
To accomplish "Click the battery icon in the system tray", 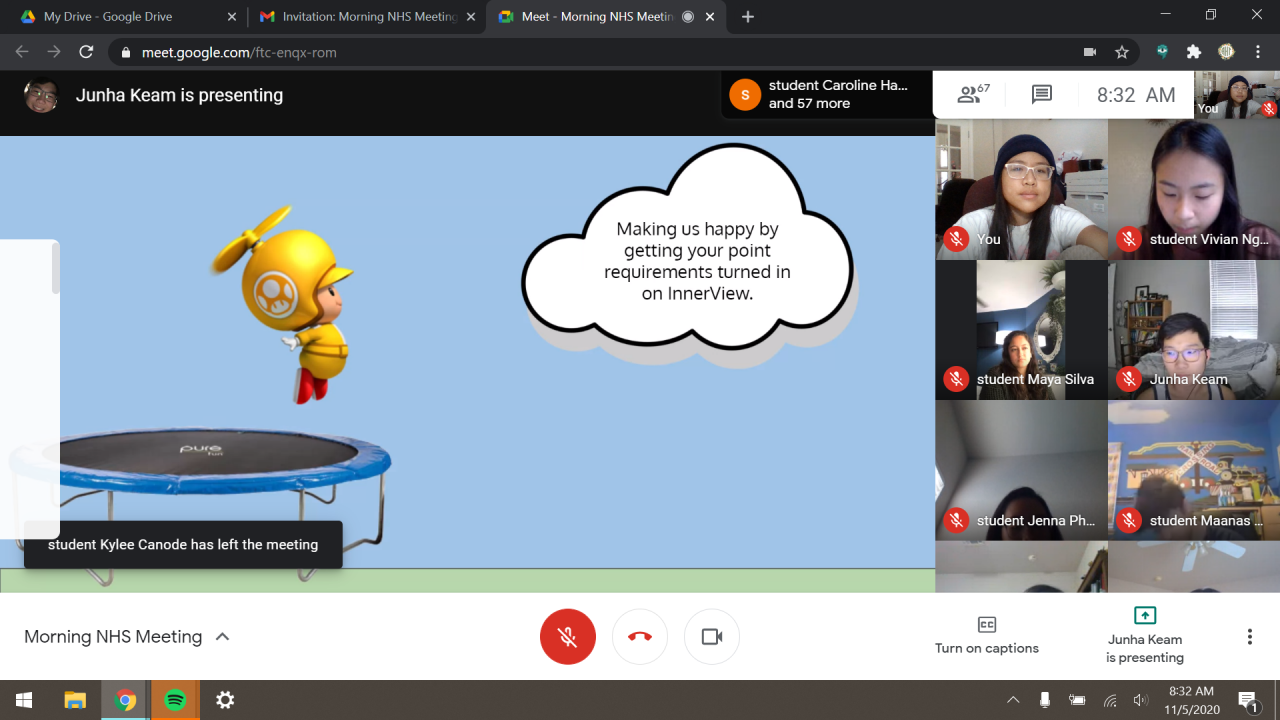I will pos(1077,700).
